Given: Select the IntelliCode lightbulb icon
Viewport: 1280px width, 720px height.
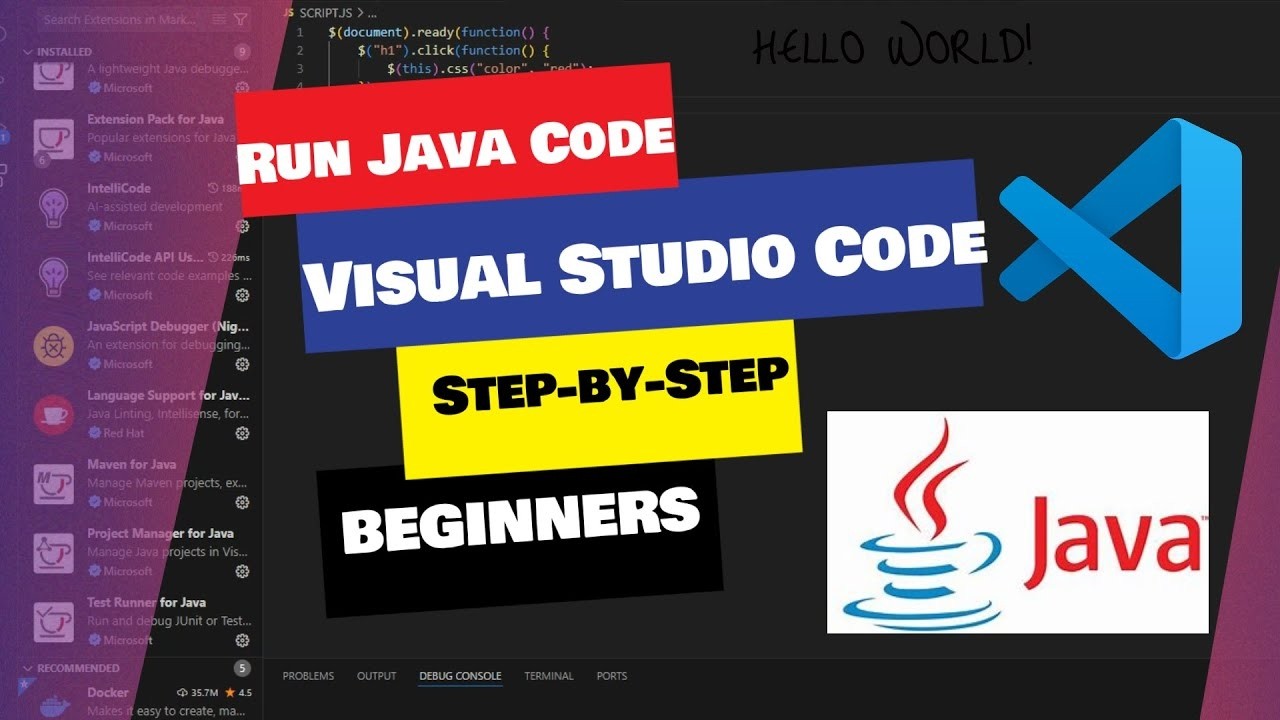Looking at the screenshot, I should click(53, 208).
